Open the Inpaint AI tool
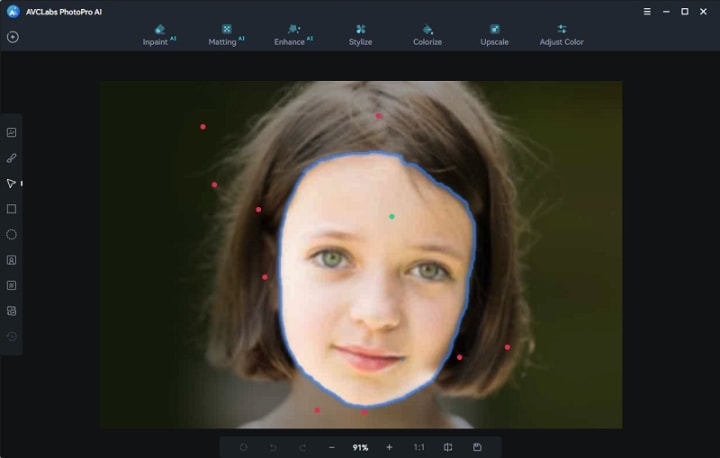 [159, 35]
